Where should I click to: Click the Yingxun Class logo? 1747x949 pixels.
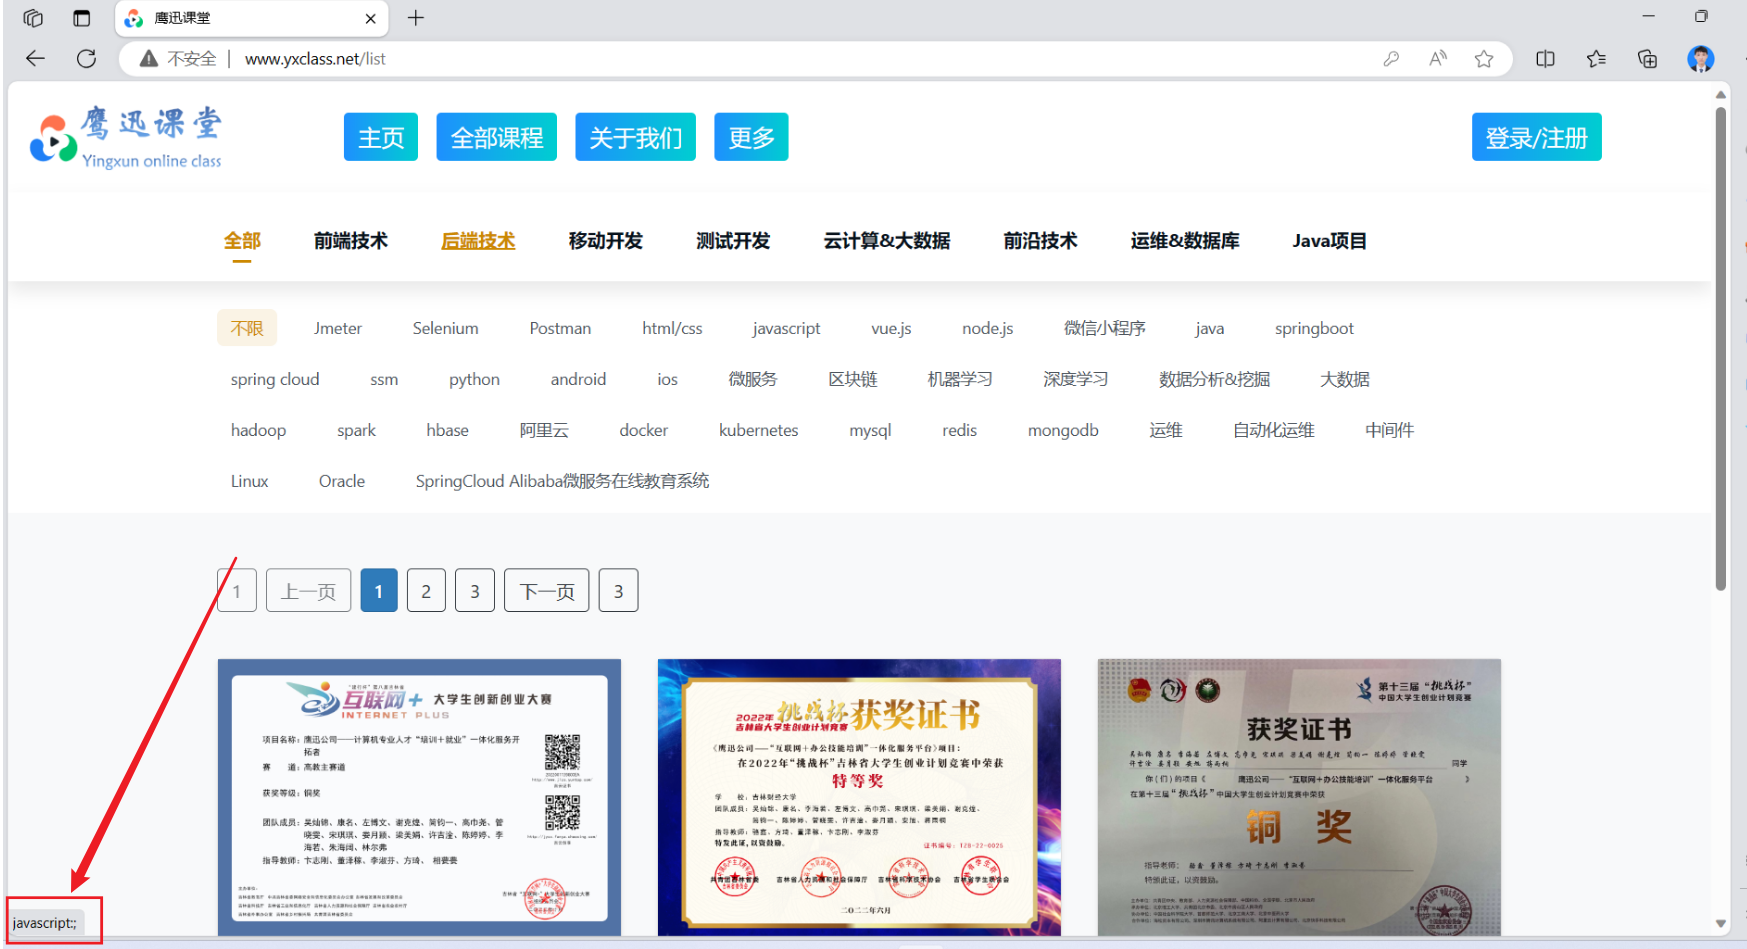[x=124, y=136]
